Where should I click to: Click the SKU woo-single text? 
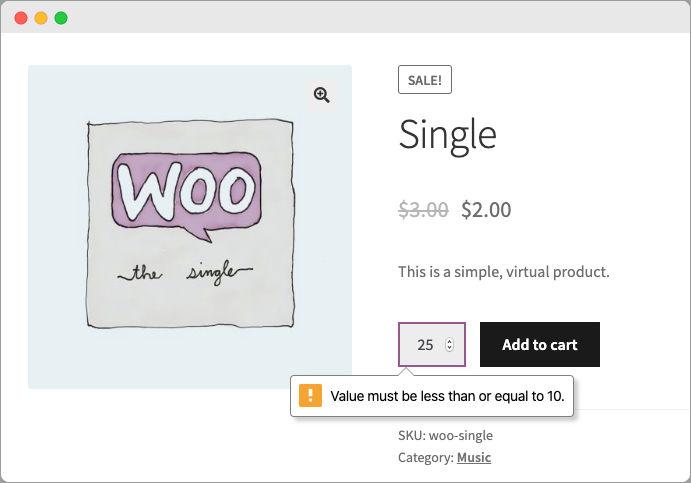click(445, 435)
